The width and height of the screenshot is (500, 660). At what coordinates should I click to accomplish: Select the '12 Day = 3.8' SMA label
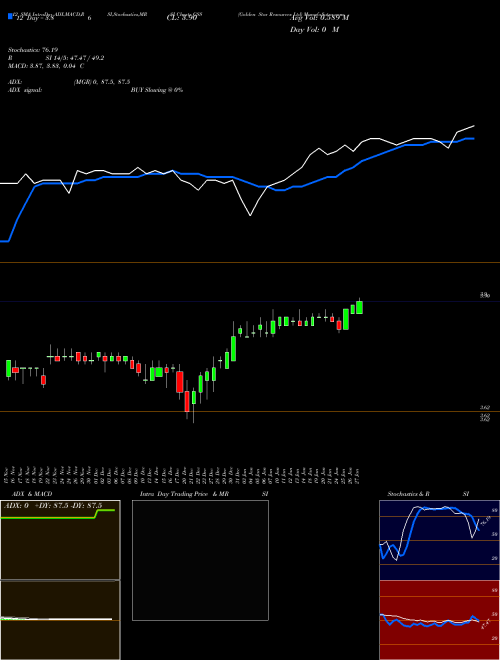pyautogui.click(x=34, y=18)
